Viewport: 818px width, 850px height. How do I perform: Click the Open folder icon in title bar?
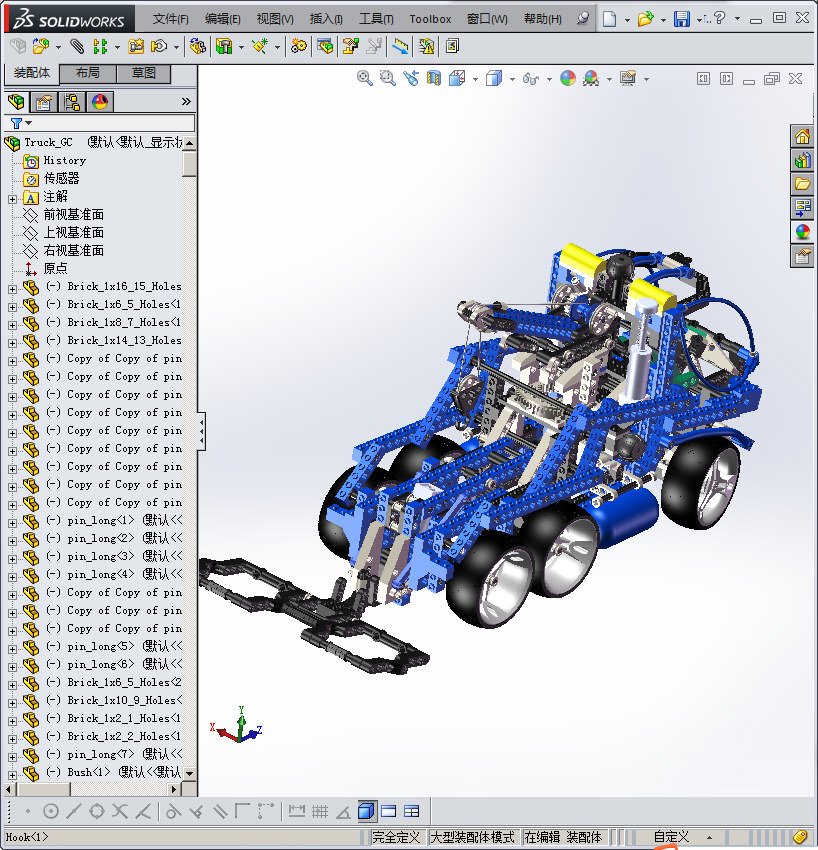click(645, 19)
